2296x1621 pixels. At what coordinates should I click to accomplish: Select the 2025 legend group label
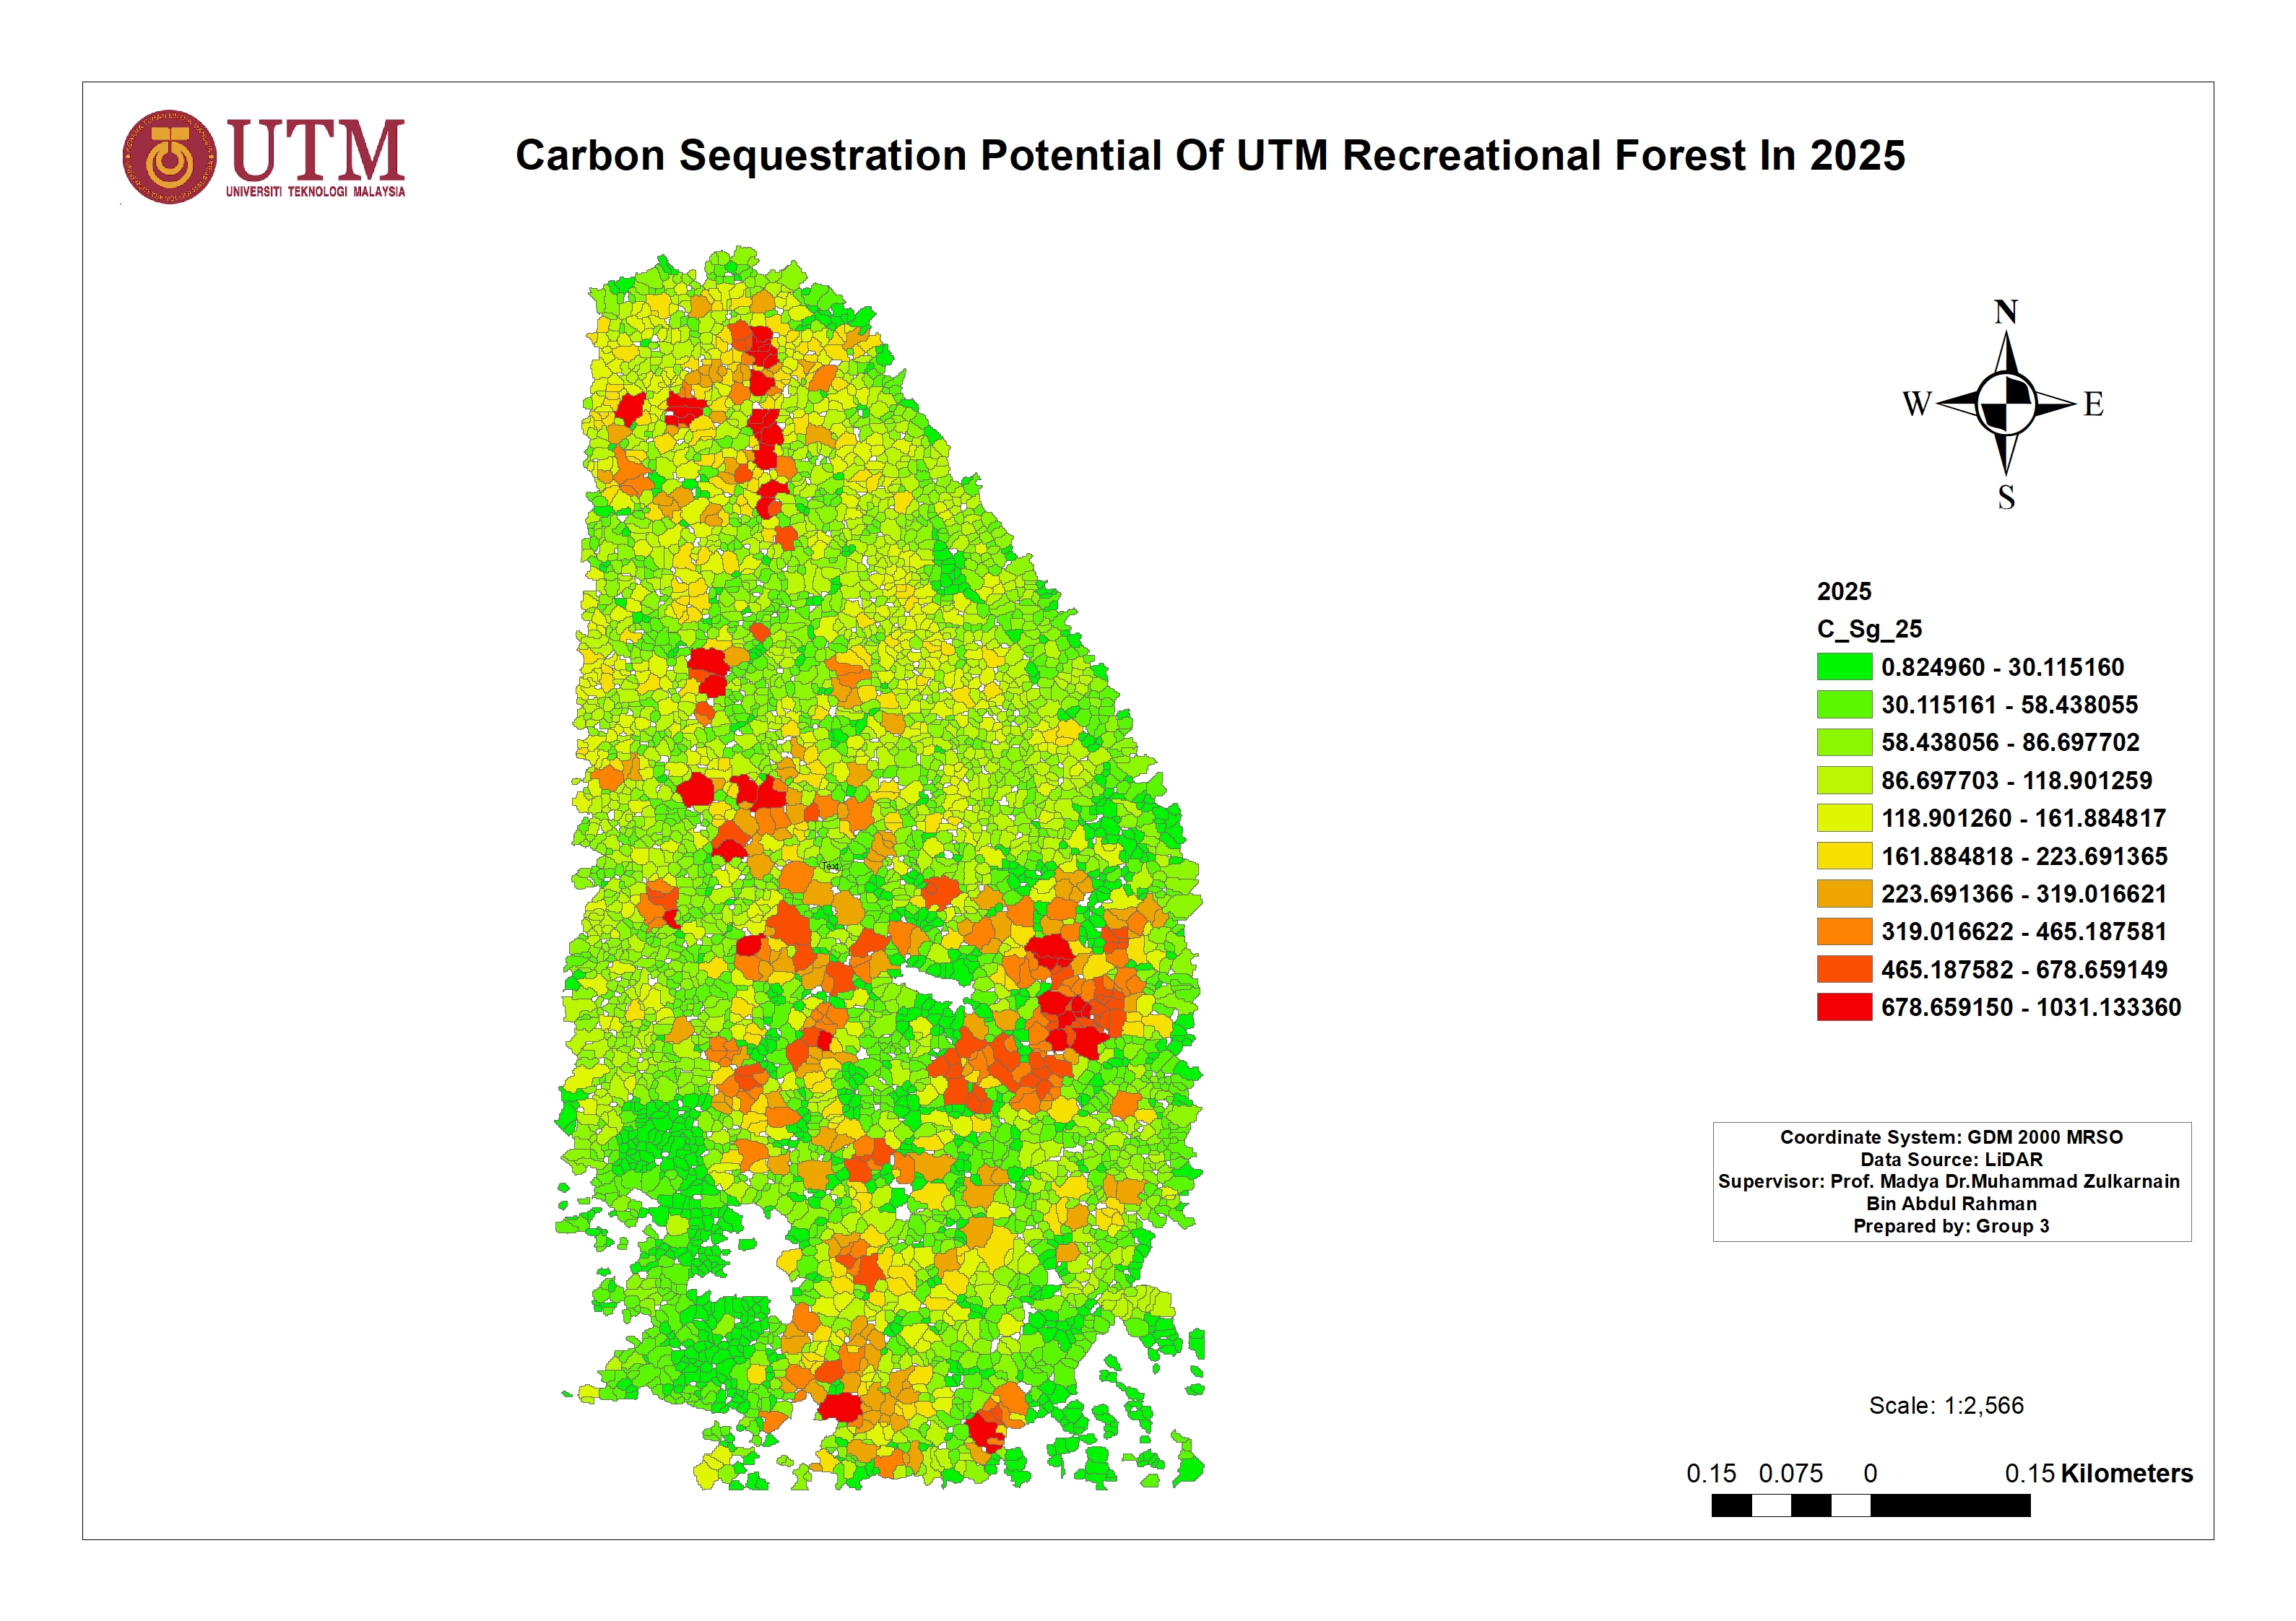1845,592
